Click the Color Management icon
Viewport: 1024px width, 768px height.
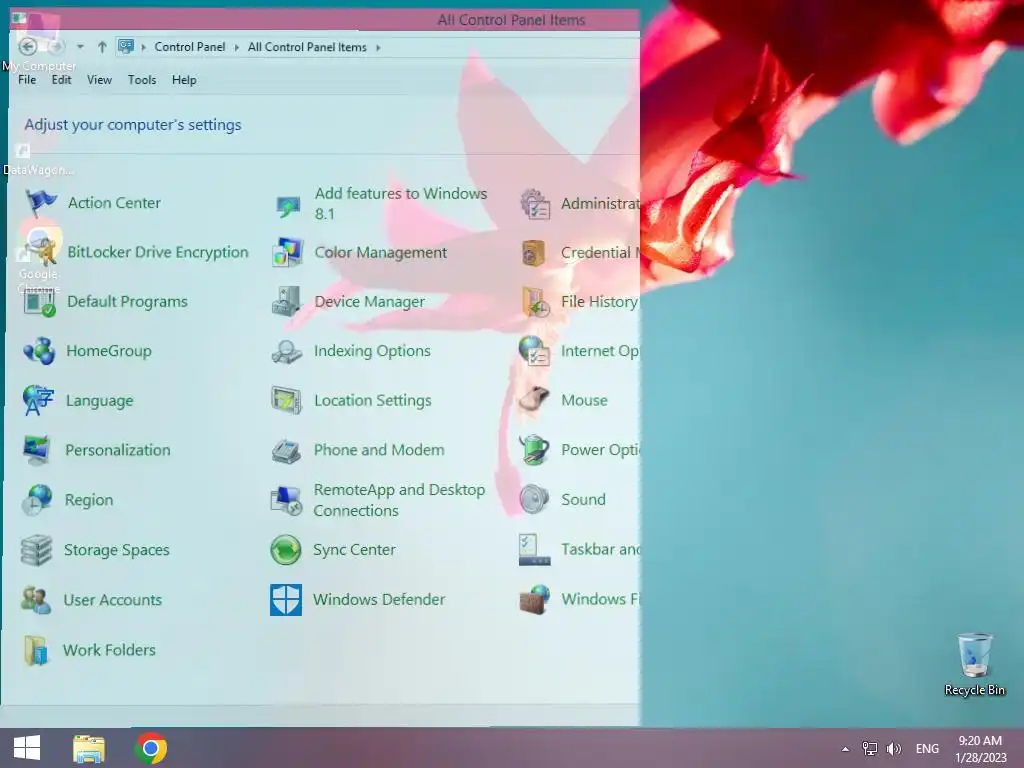tap(287, 253)
